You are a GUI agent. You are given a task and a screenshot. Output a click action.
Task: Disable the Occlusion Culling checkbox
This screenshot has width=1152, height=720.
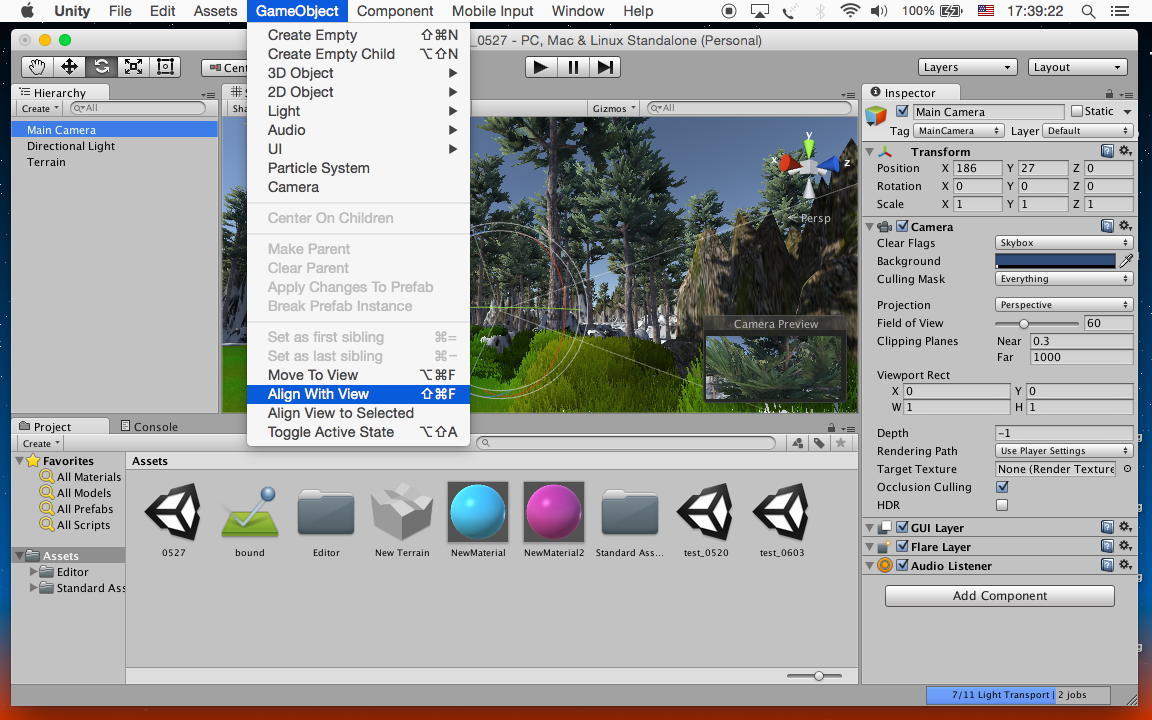[1002, 487]
